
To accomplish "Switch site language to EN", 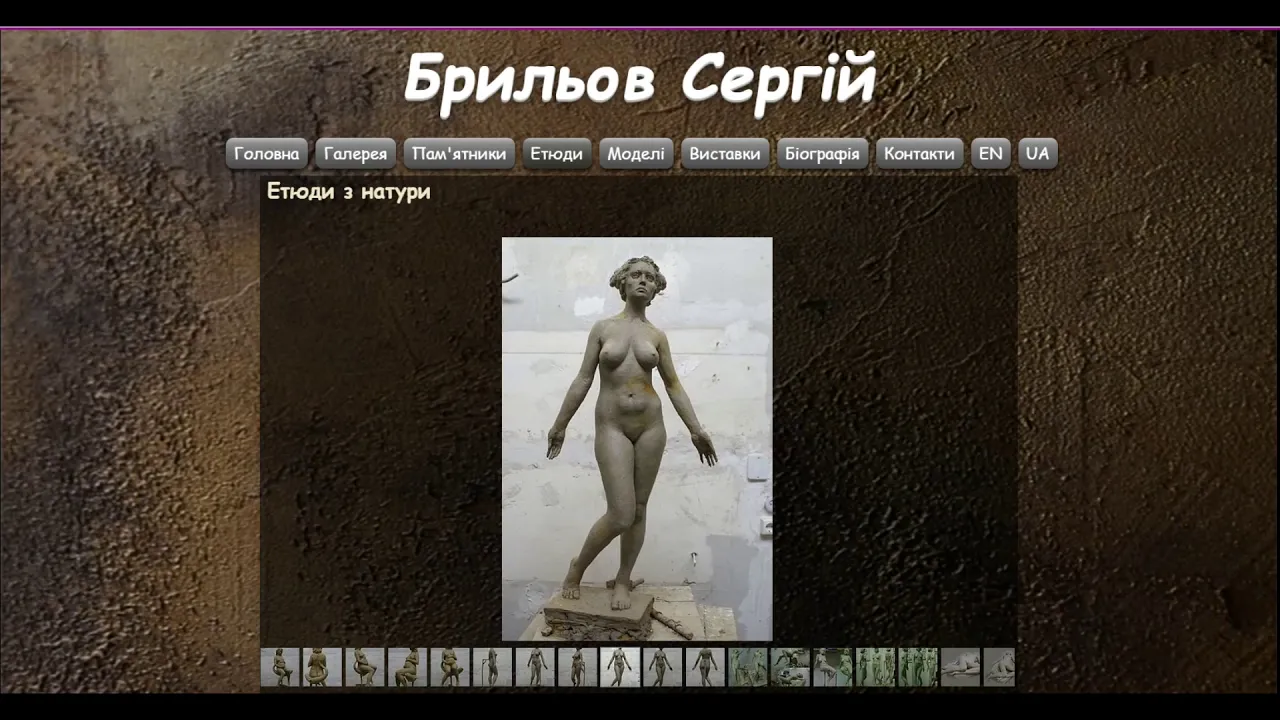I will 990,154.
